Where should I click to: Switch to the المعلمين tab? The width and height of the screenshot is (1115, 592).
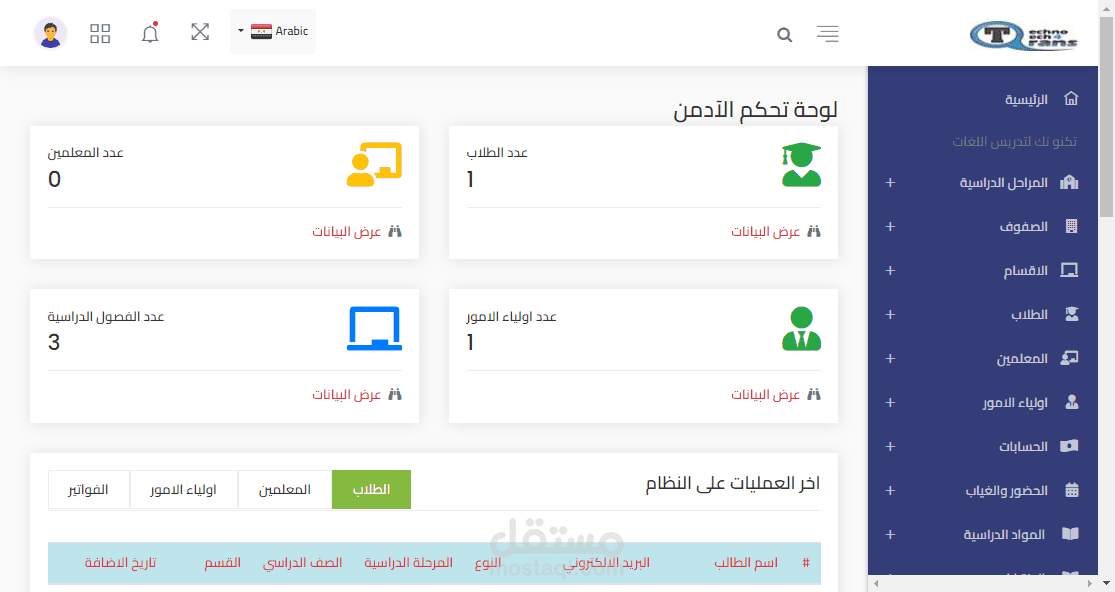(284, 490)
